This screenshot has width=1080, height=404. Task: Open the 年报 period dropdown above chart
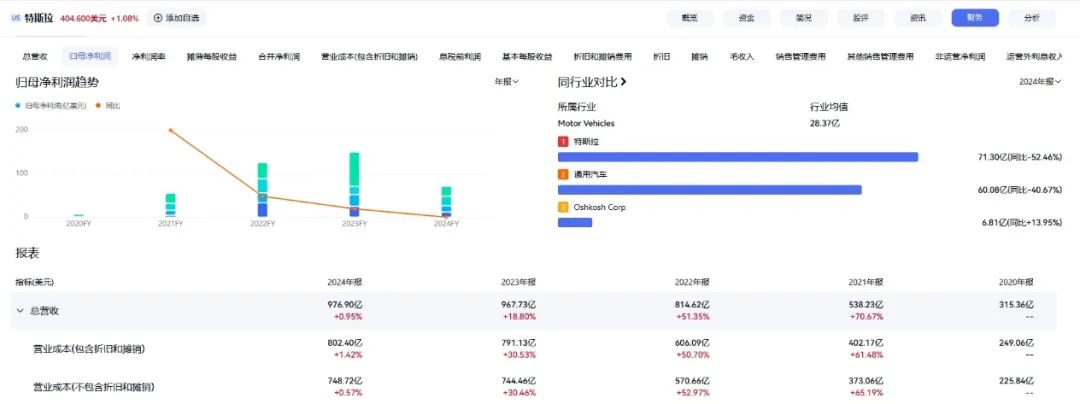506,81
